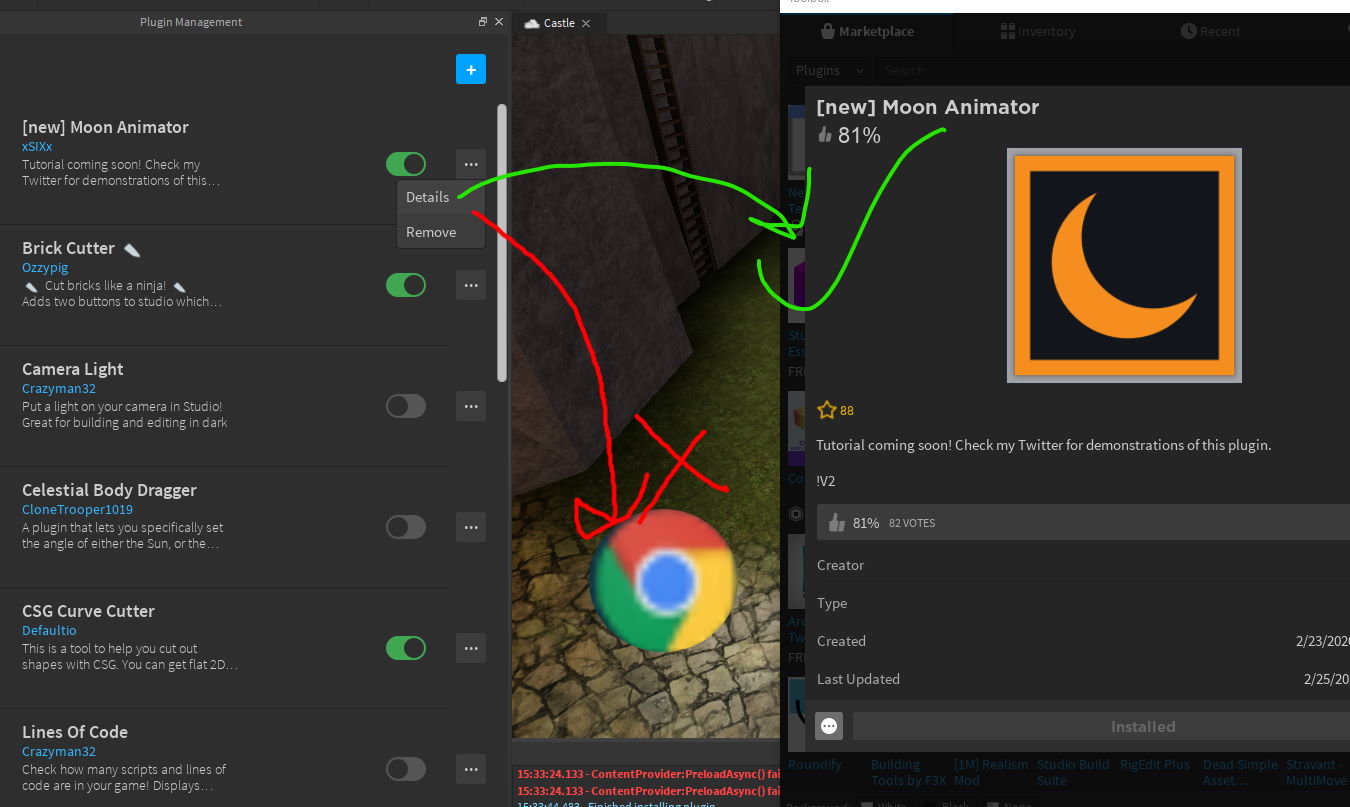Click the blue plus icon to add a plugin

coord(471,69)
